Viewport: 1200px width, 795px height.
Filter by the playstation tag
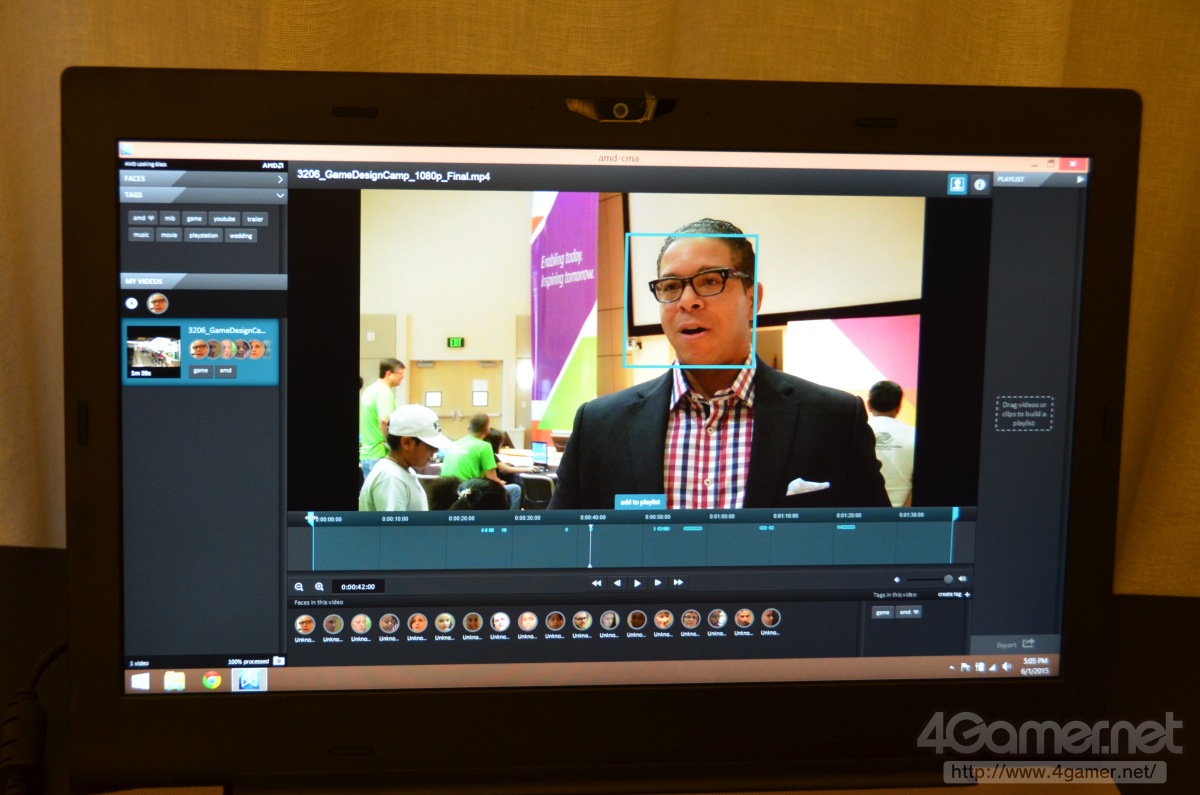point(203,236)
